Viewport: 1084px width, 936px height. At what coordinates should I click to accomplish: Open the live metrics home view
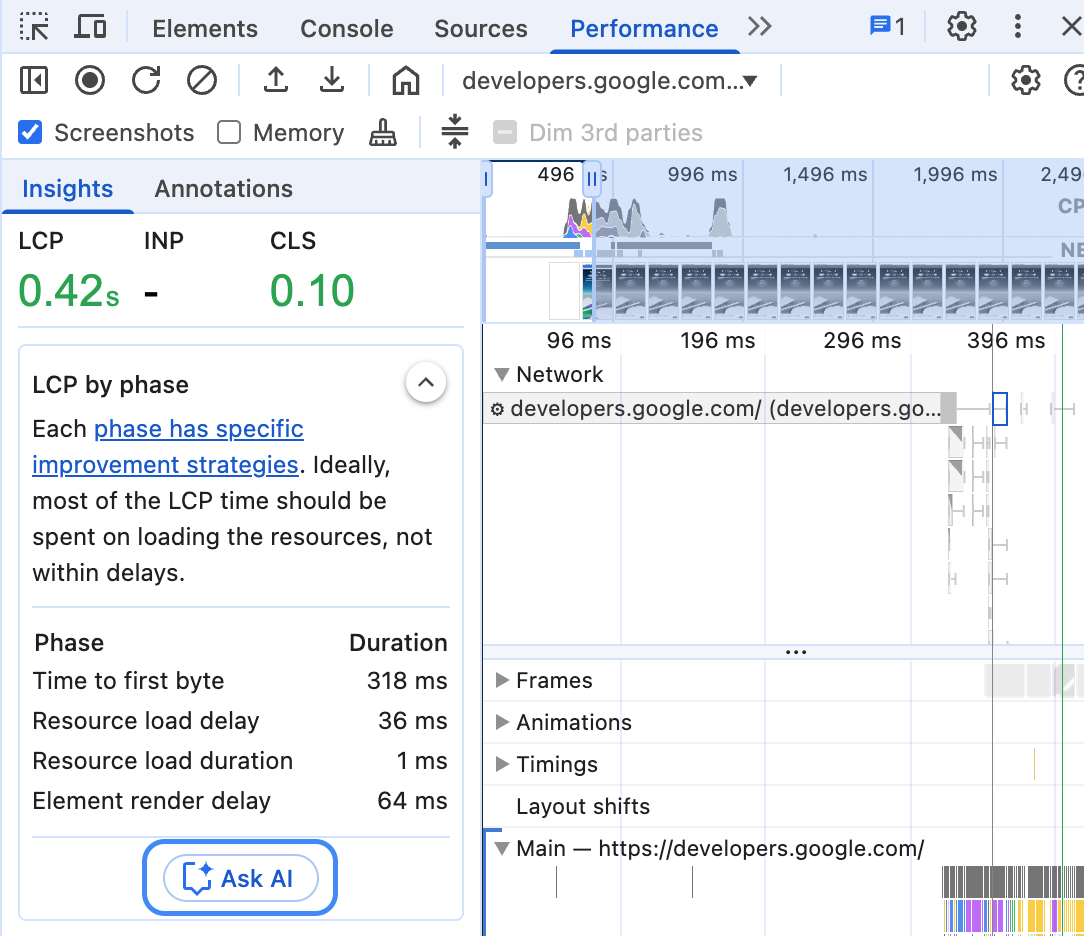click(405, 81)
